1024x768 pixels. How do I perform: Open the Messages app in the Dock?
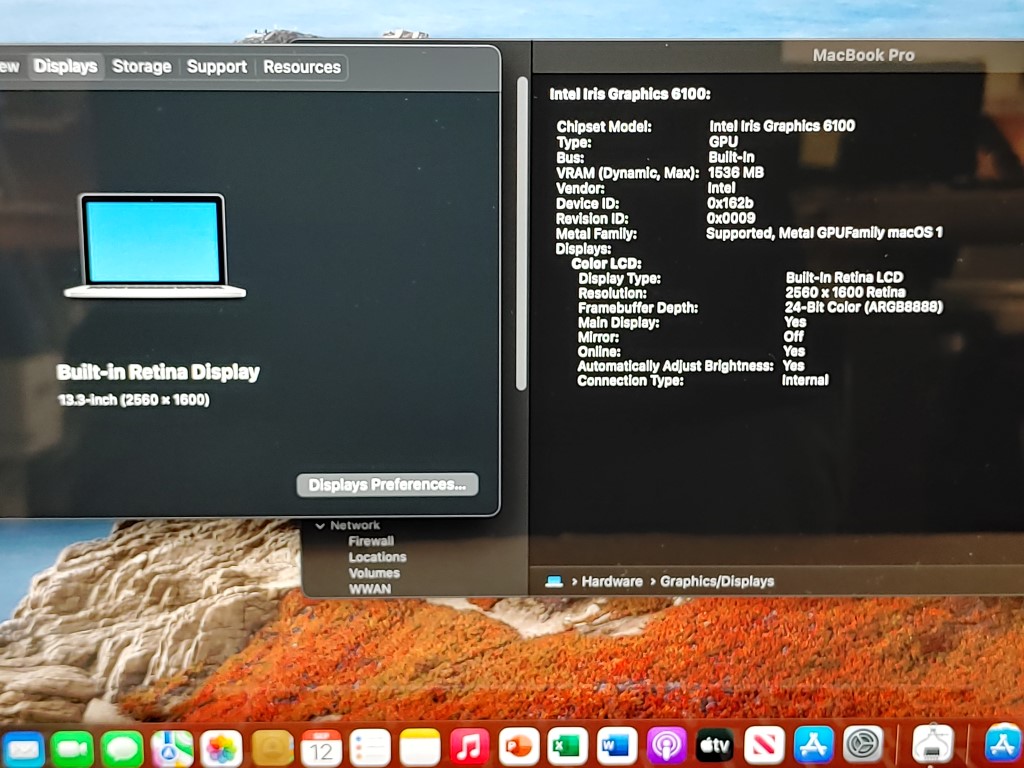click(x=121, y=748)
